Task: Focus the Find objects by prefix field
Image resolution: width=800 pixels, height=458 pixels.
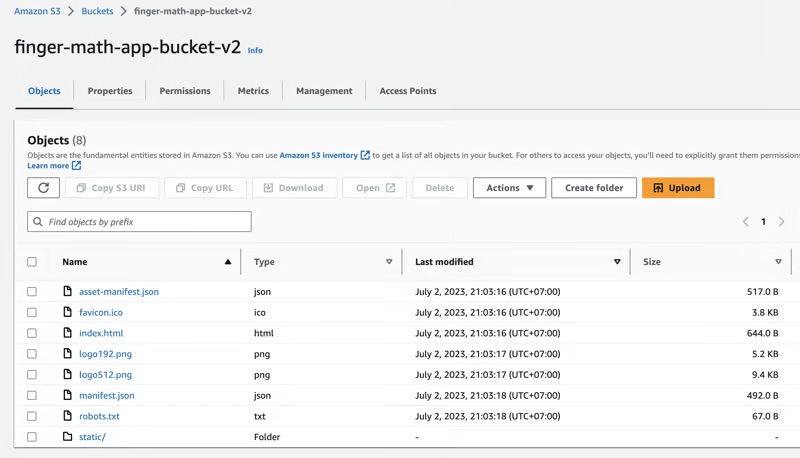Action: coord(139,221)
